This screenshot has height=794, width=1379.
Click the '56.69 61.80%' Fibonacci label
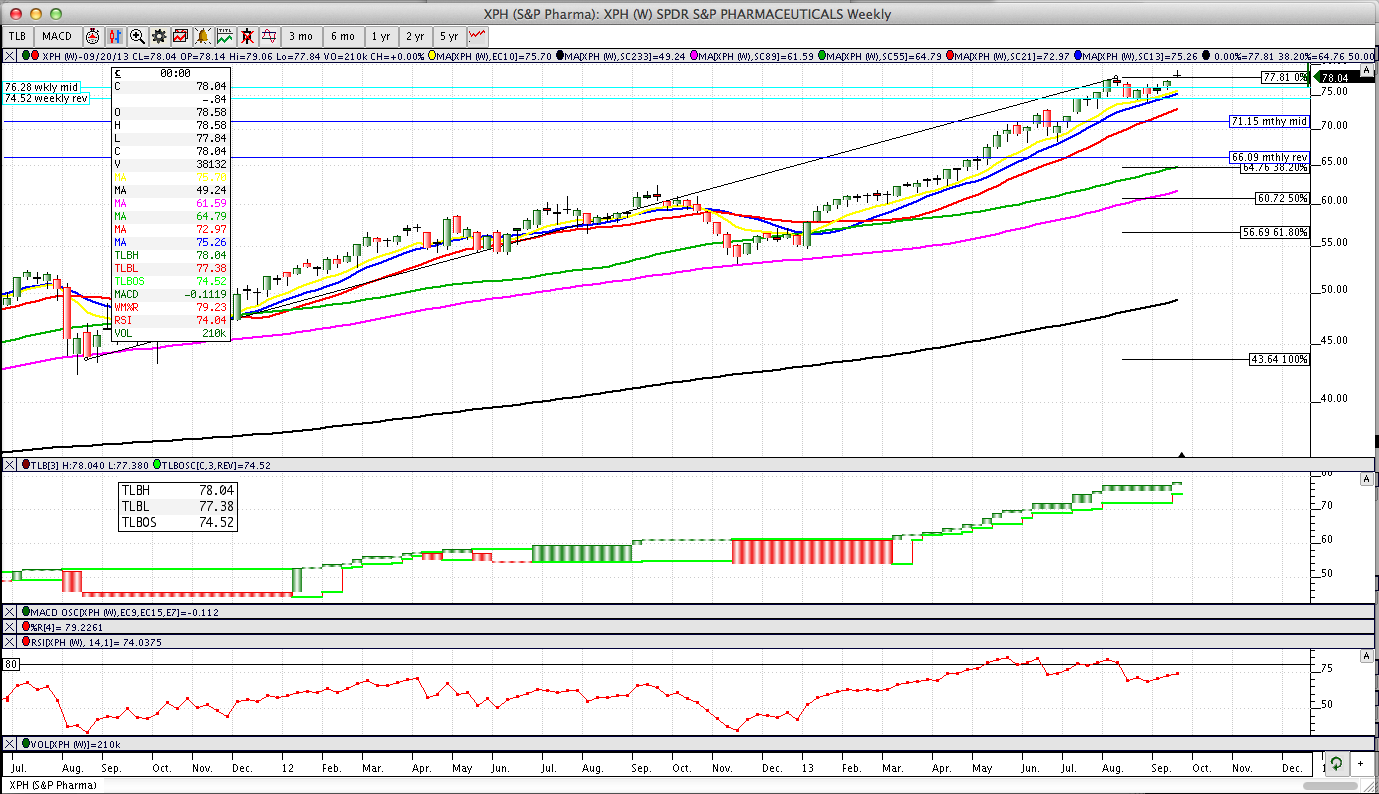1275,232
